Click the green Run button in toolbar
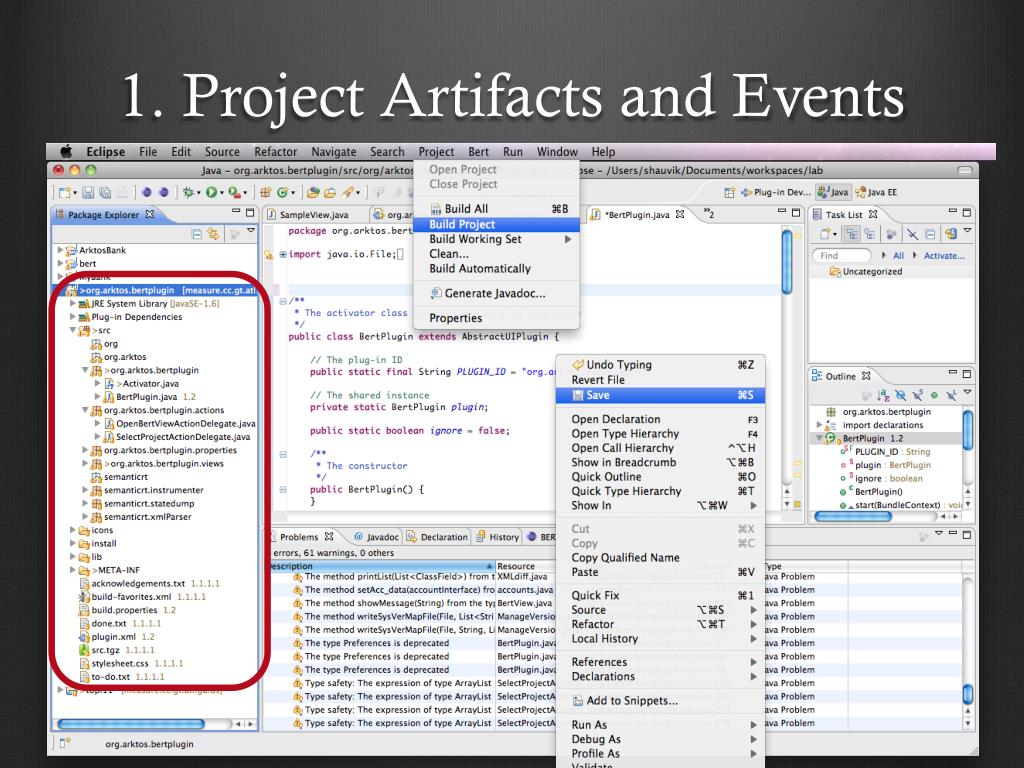The width and height of the screenshot is (1024, 768). click(x=212, y=192)
